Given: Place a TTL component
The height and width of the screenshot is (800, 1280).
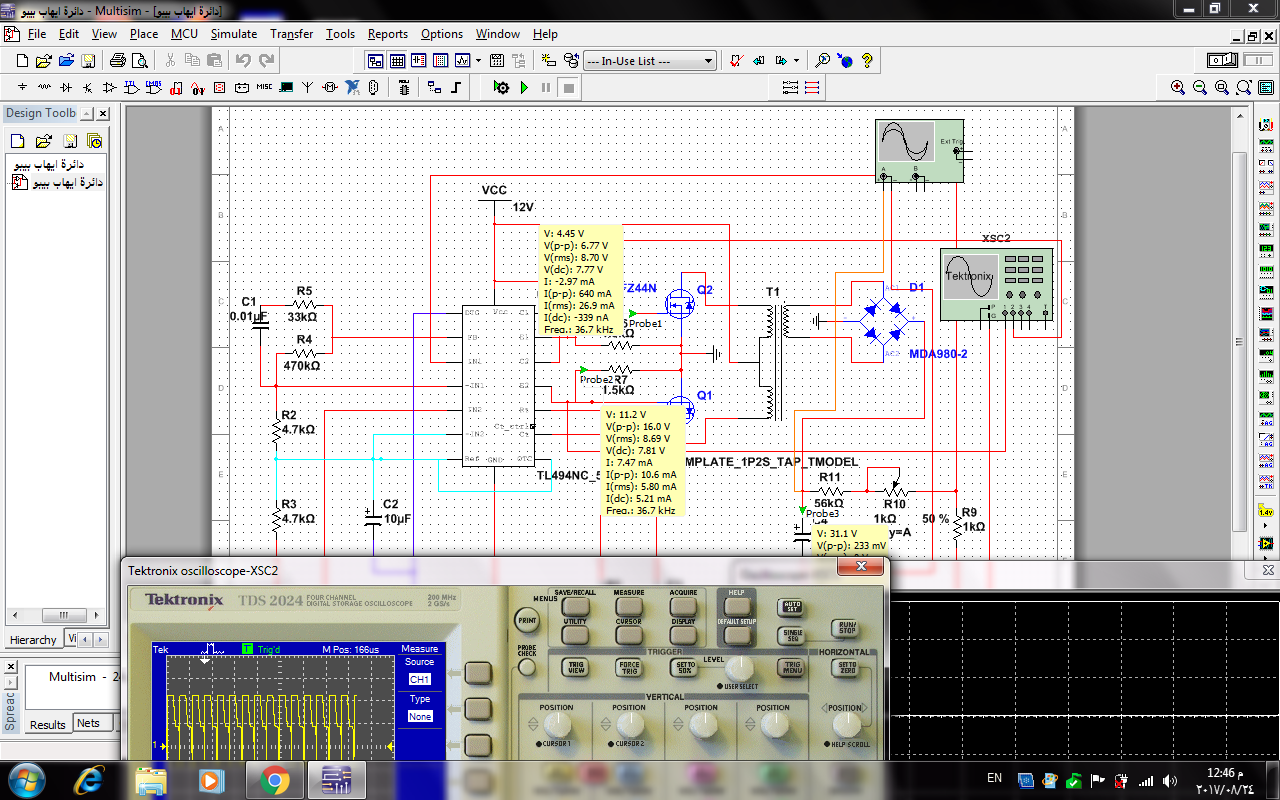Looking at the screenshot, I should tap(131, 87).
